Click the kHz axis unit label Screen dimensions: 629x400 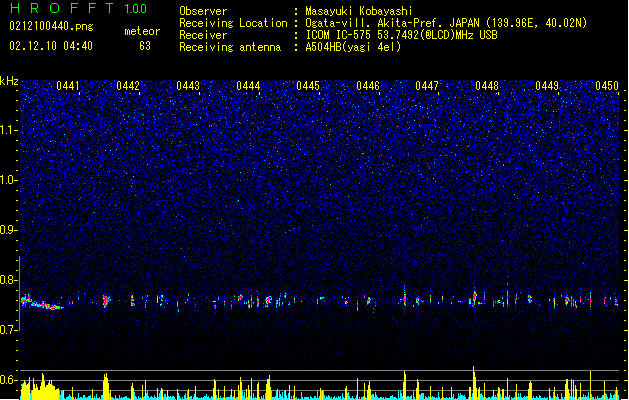tap(9, 81)
